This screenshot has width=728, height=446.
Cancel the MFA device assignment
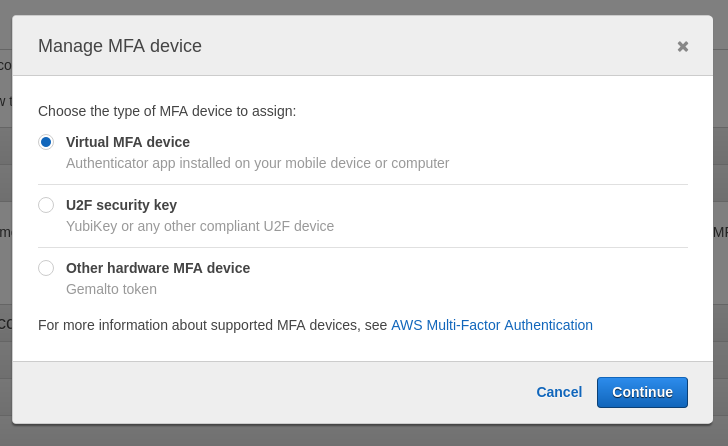pos(559,392)
